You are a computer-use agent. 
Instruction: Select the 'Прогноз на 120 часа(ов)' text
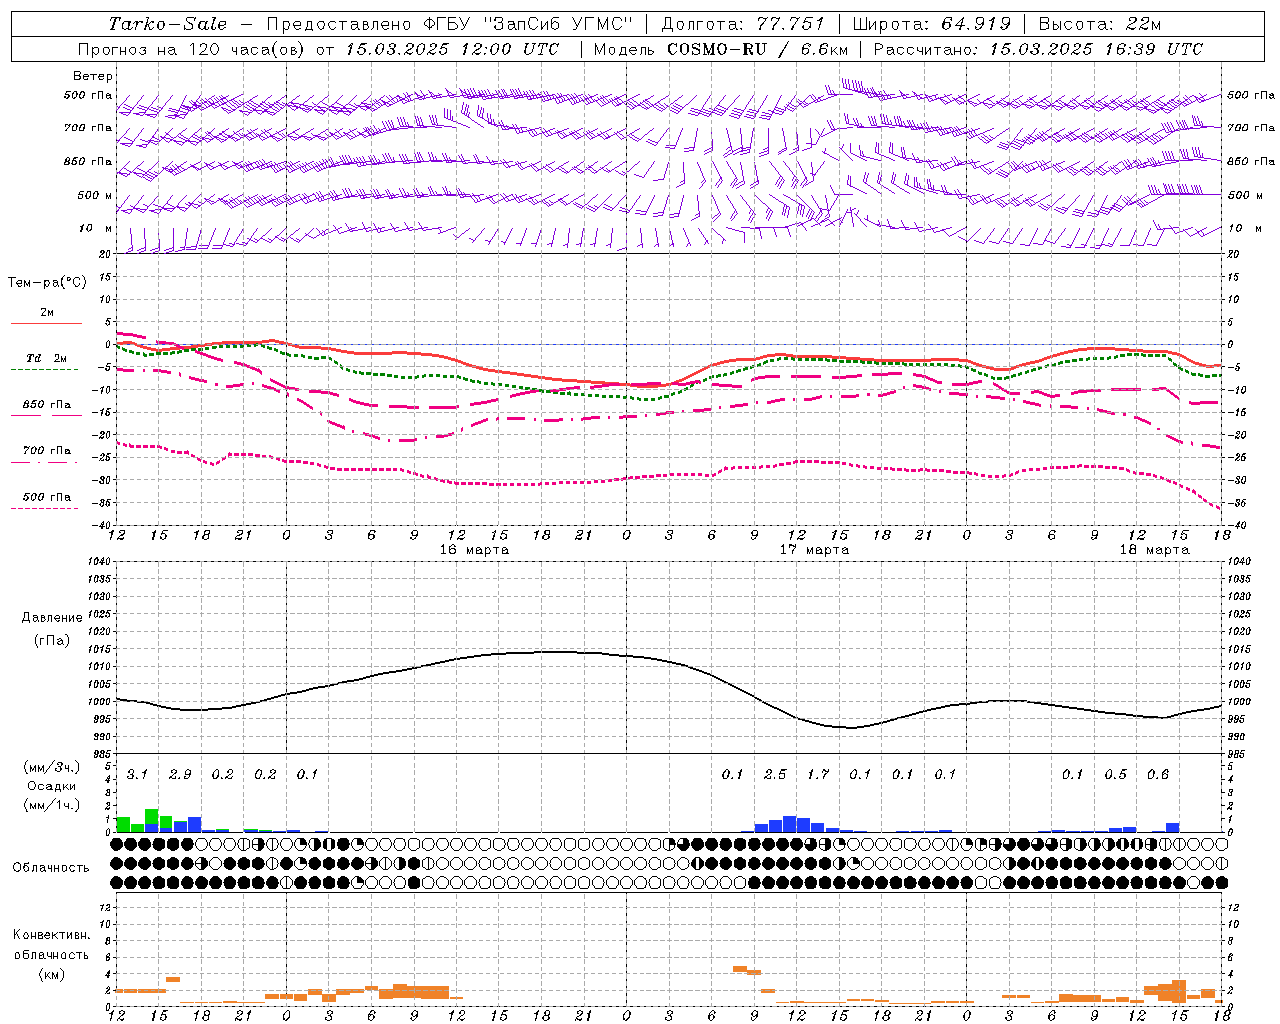point(192,49)
